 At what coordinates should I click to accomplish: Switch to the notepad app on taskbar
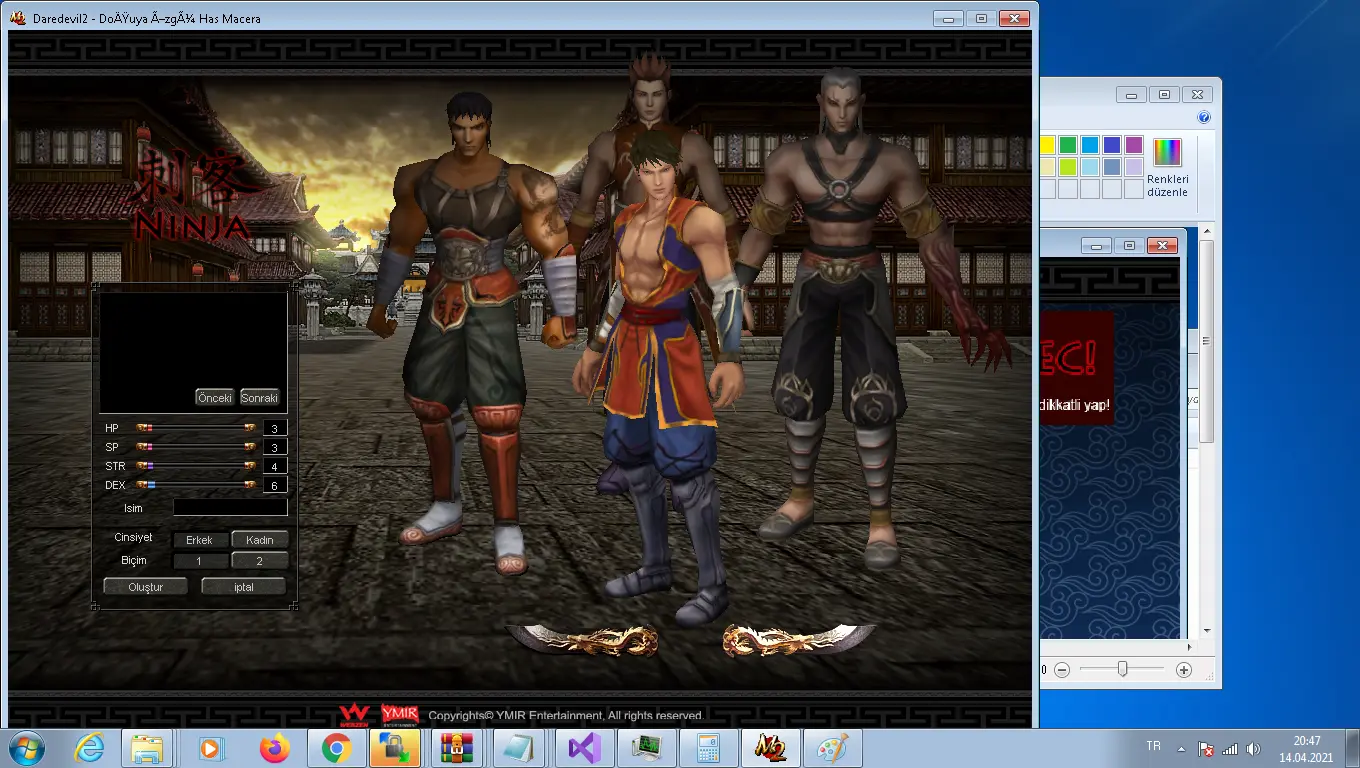pyautogui.click(x=519, y=748)
